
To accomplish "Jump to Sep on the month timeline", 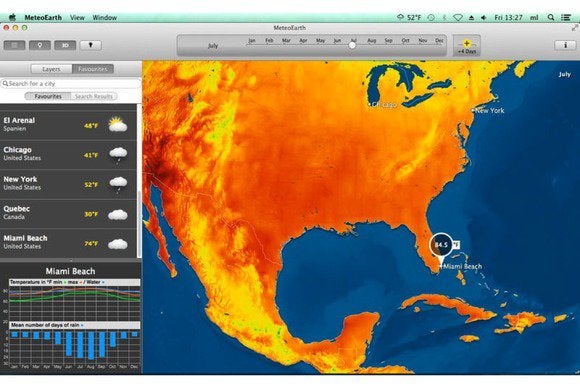I will 388,40.
